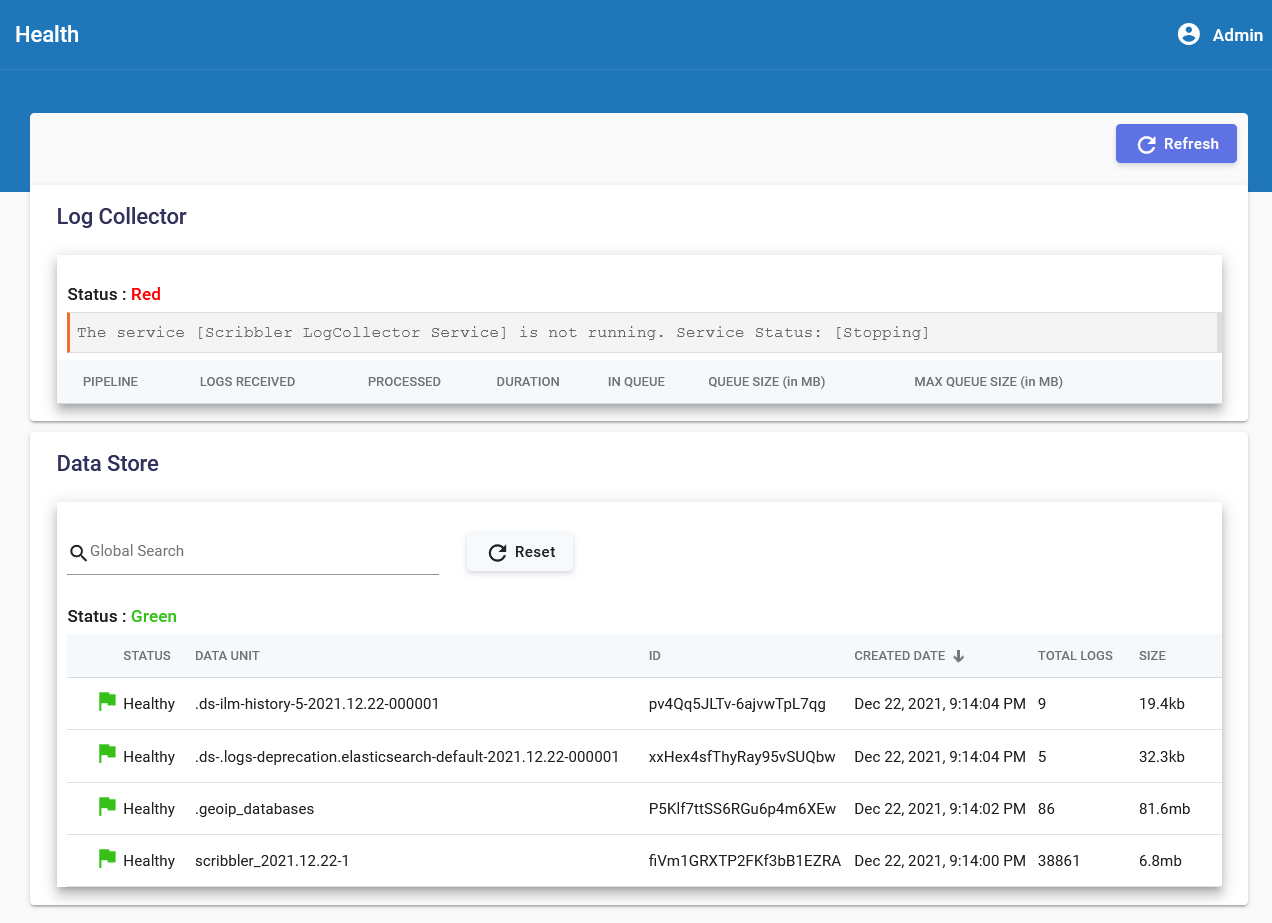1272x923 pixels.
Task: Sort the table by ID column header
Action: pos(655,656)
